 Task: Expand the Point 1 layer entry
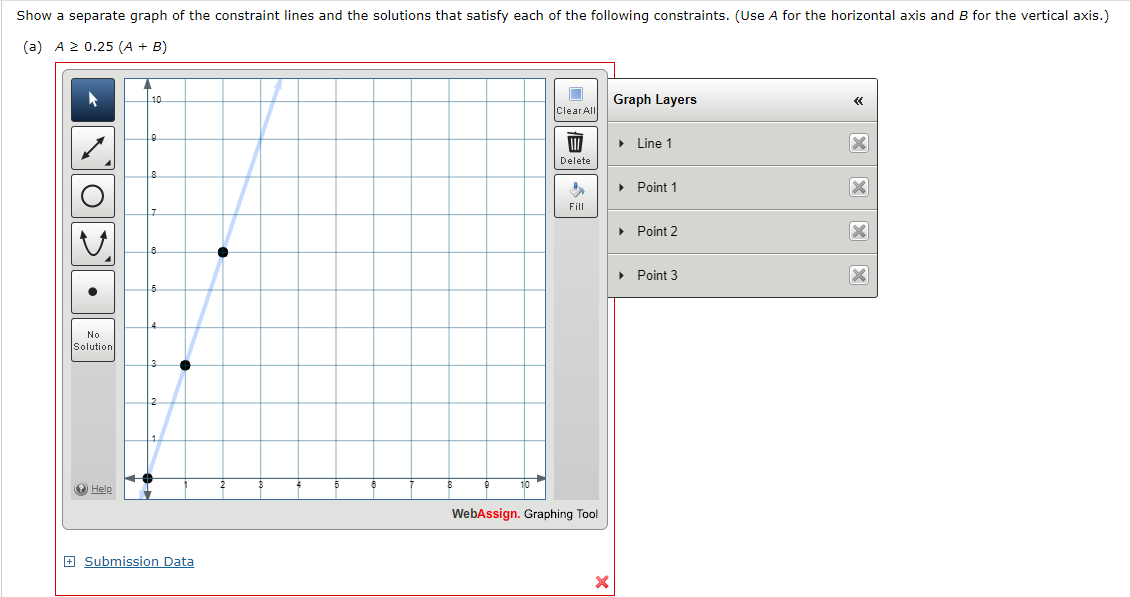(x=623, y=187)
